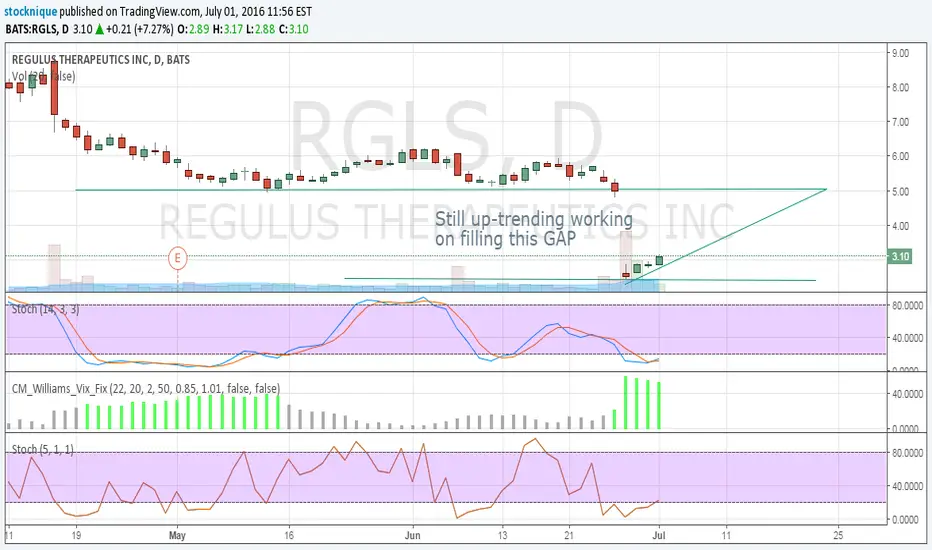Click the stocknique author link

[30, 11]
